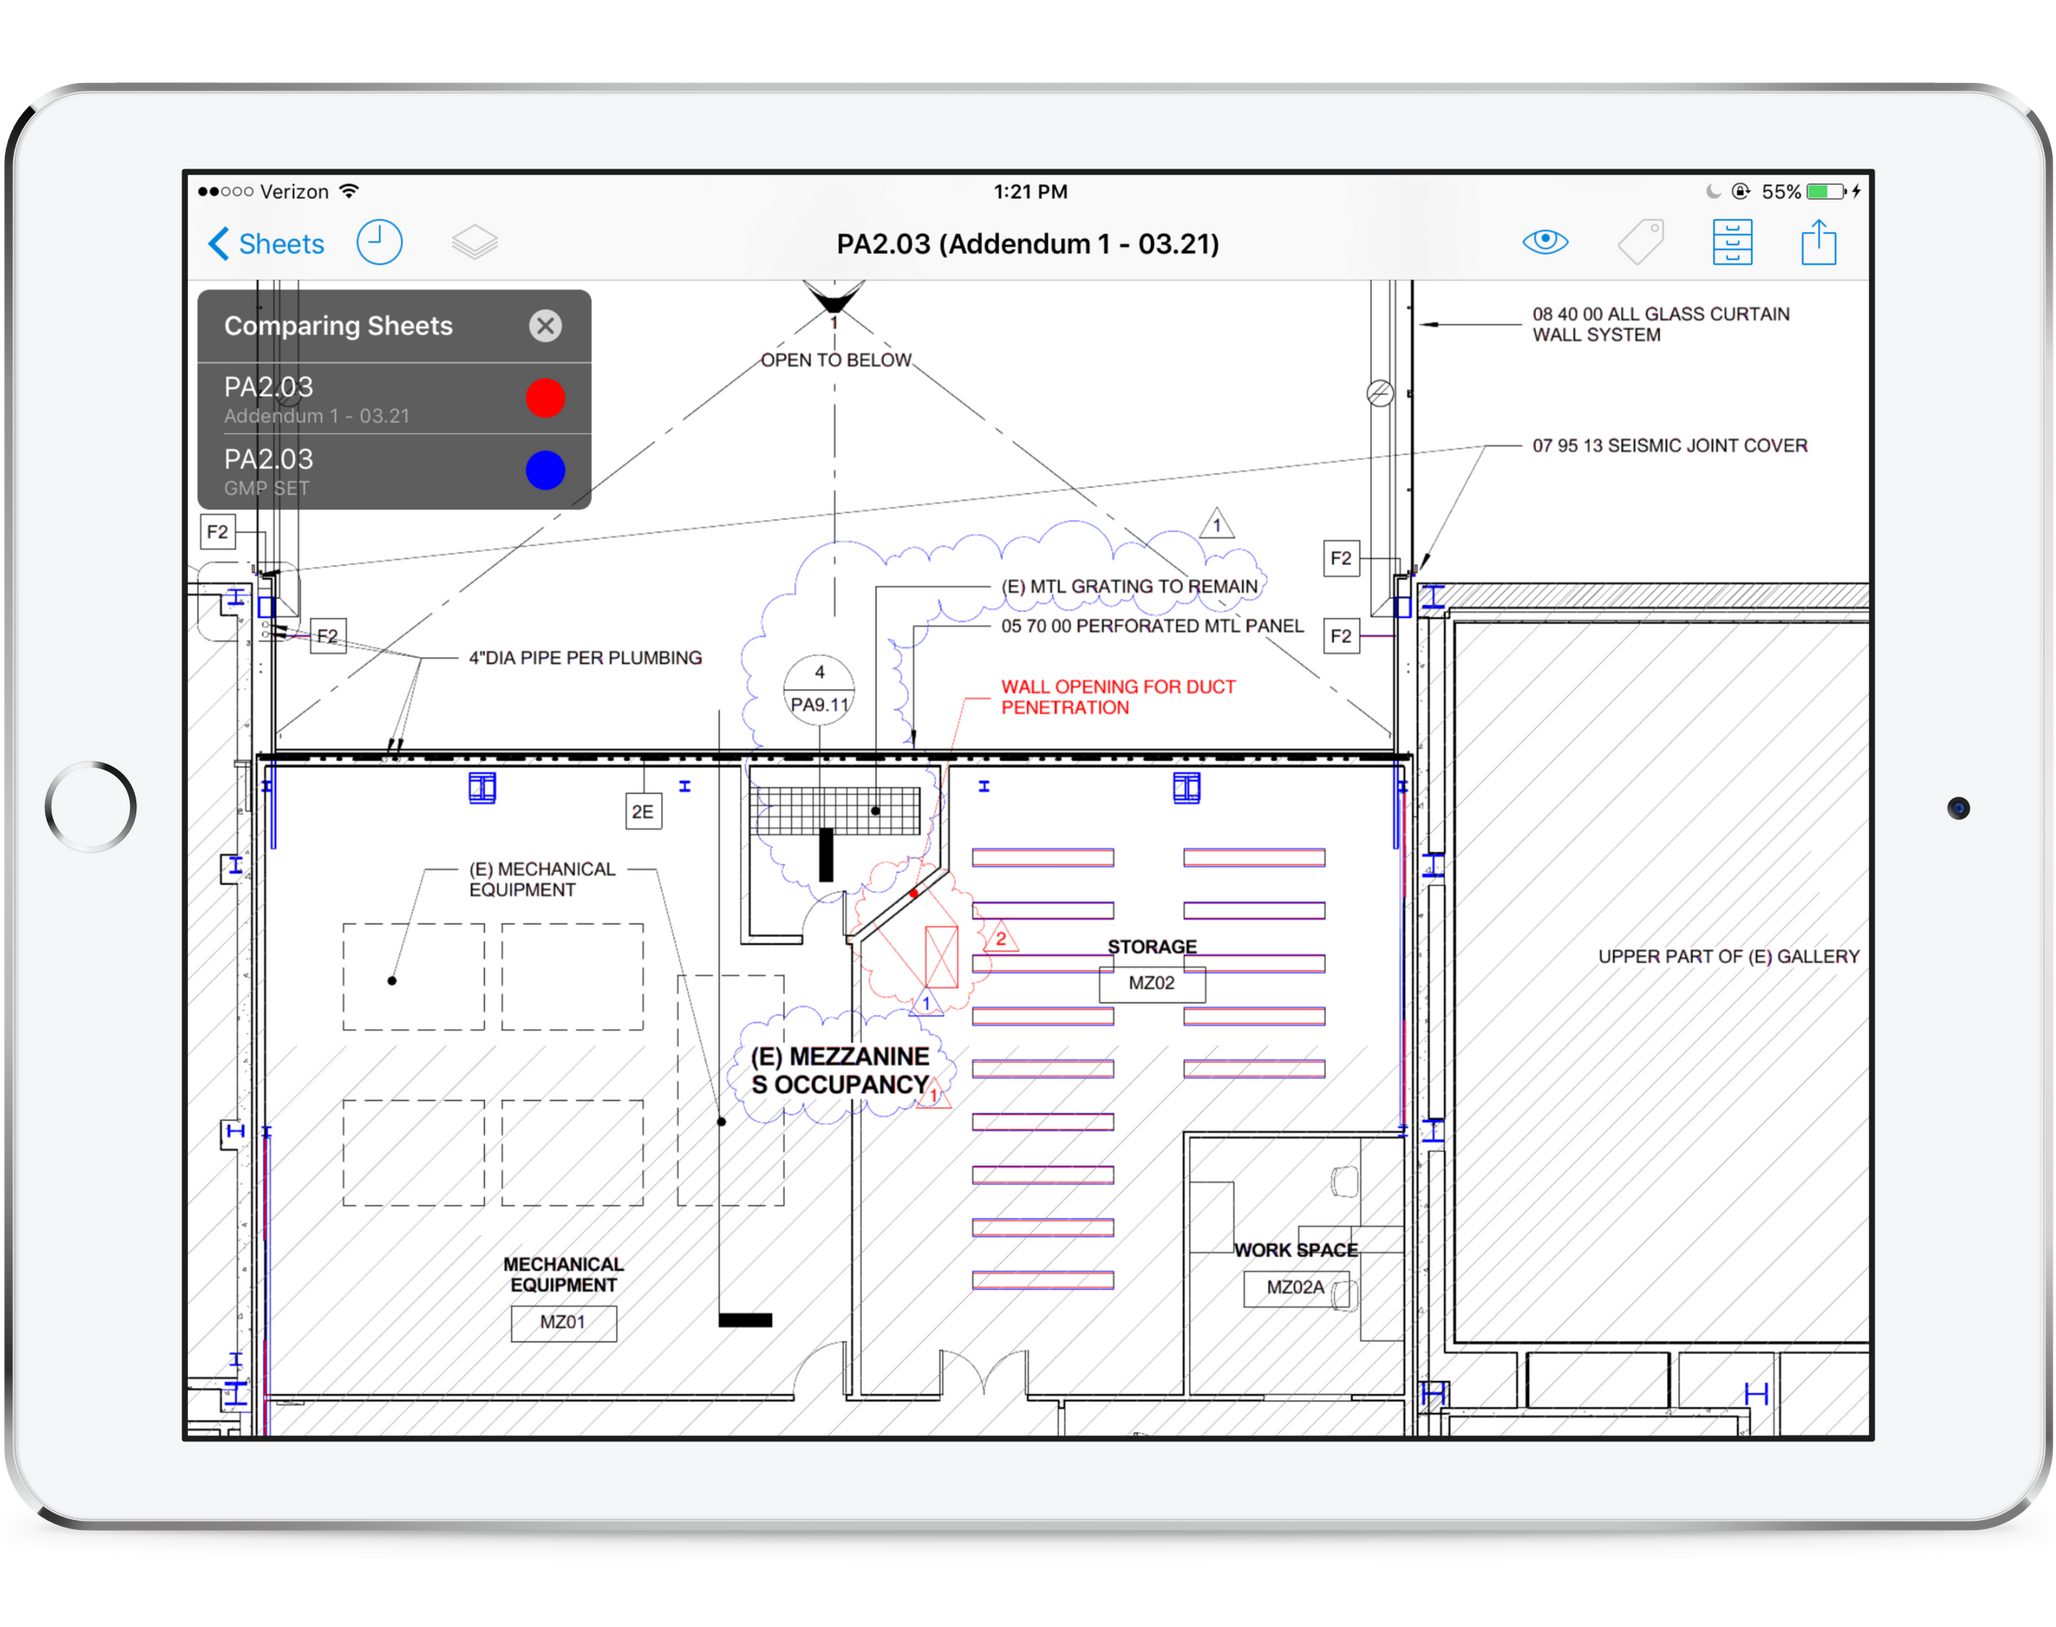Tap the share export icon

click(x=1818, y=242)
